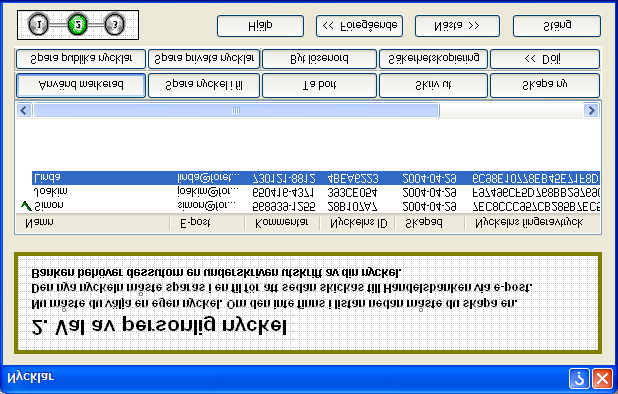This screenshot has height=394, width=618.
Task: Click the green checkmark beside Simon
Action: pos(25,205)
